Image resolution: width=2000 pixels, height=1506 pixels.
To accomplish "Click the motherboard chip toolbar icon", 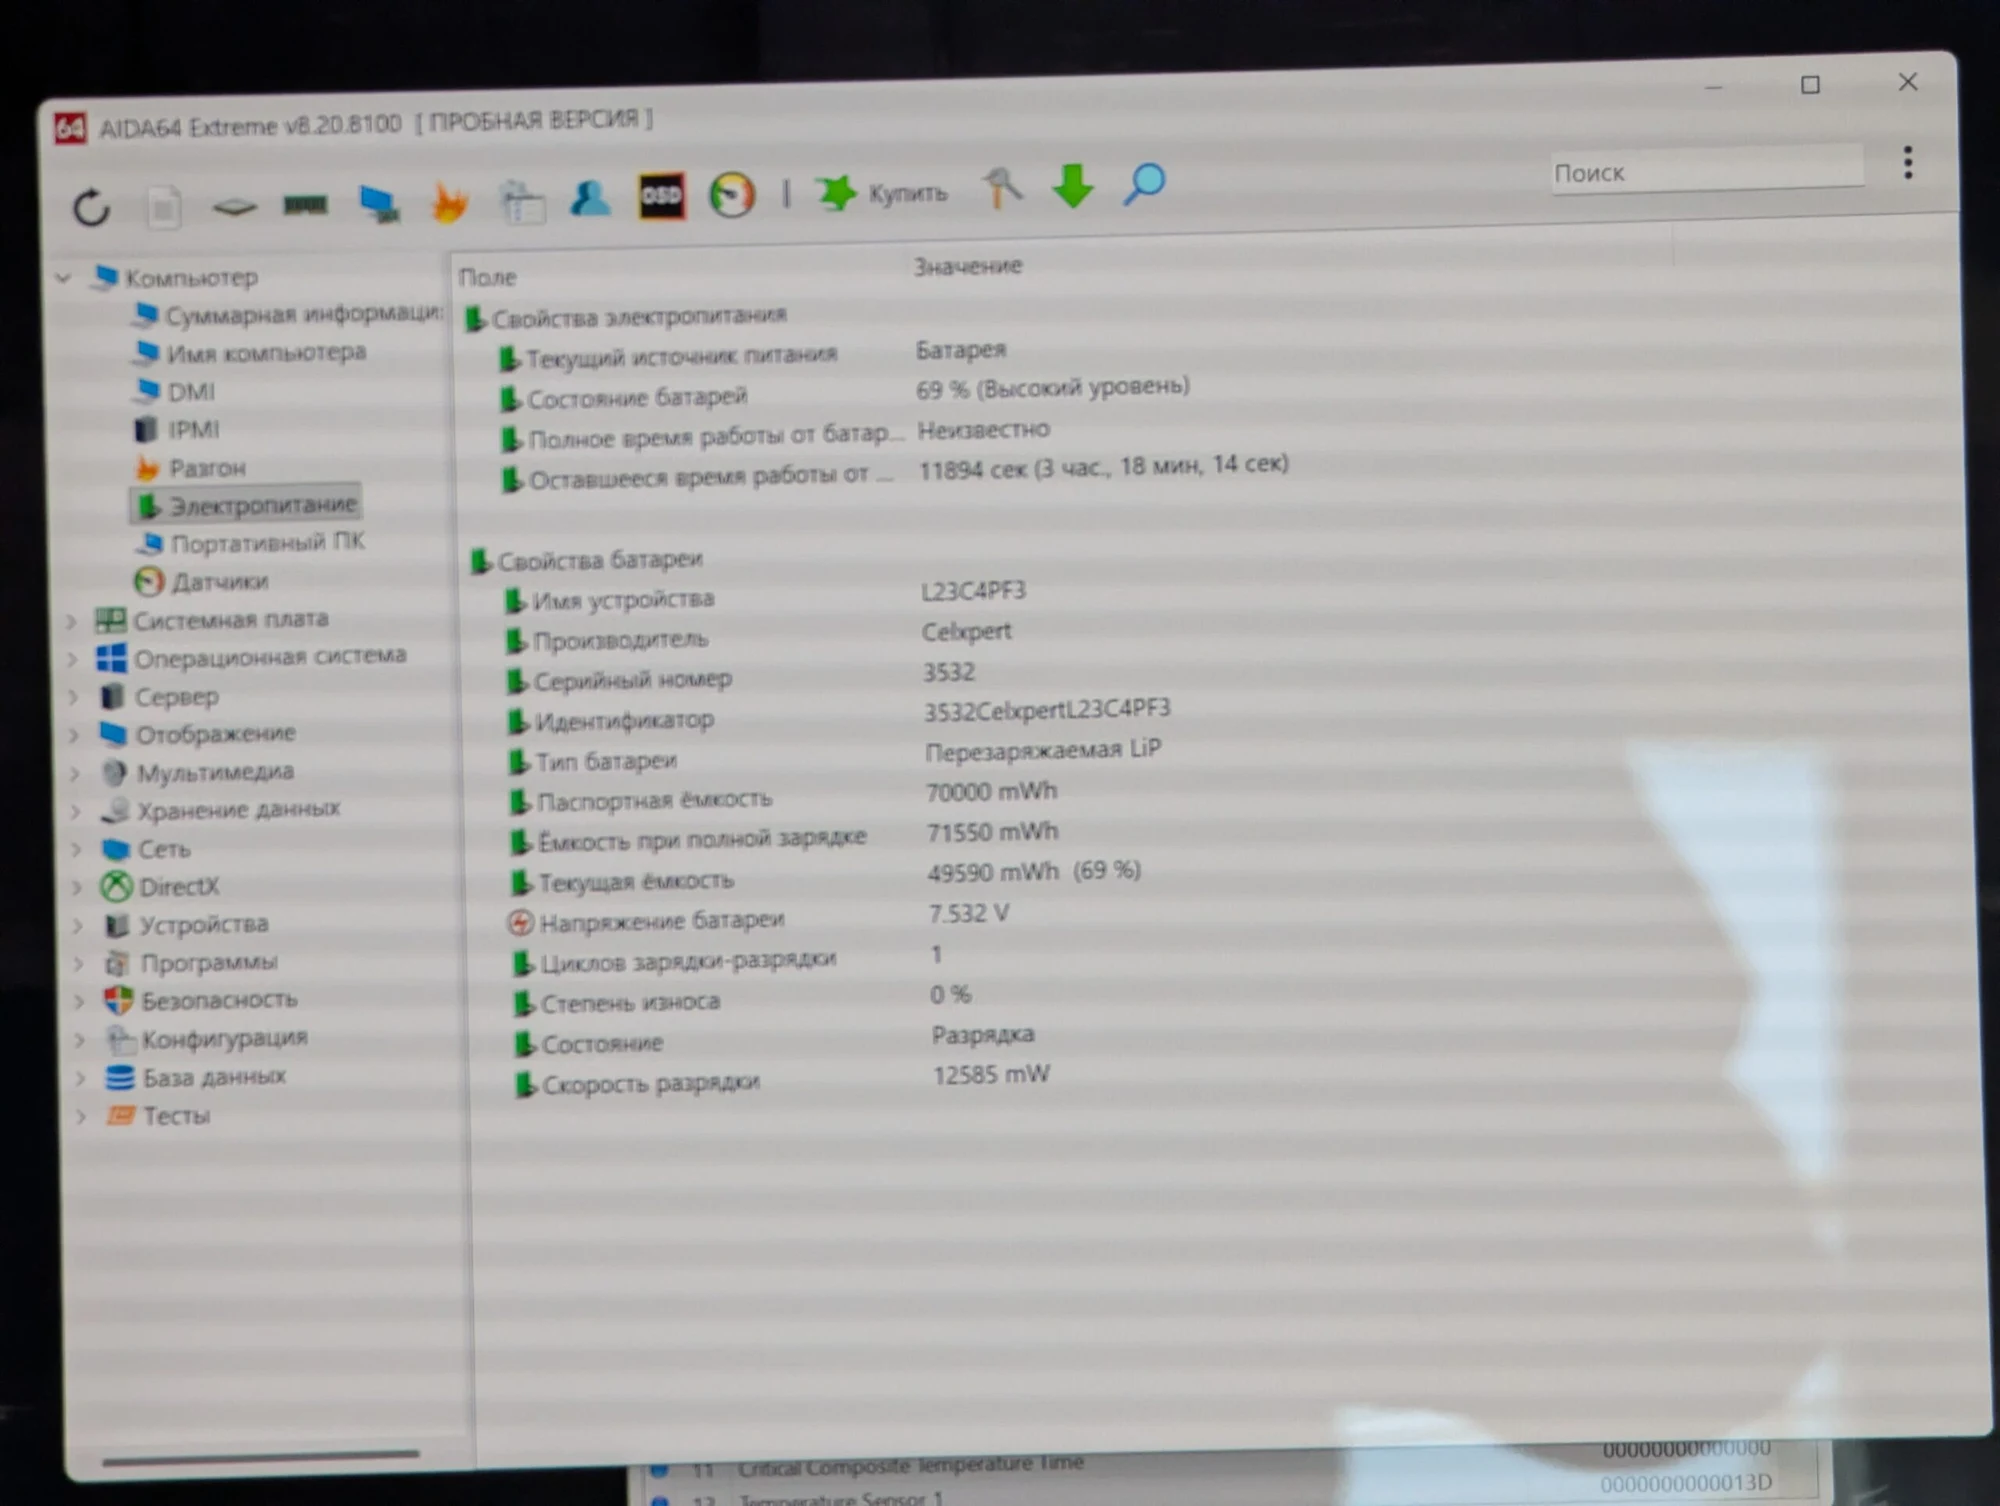I will pos(234,206).
